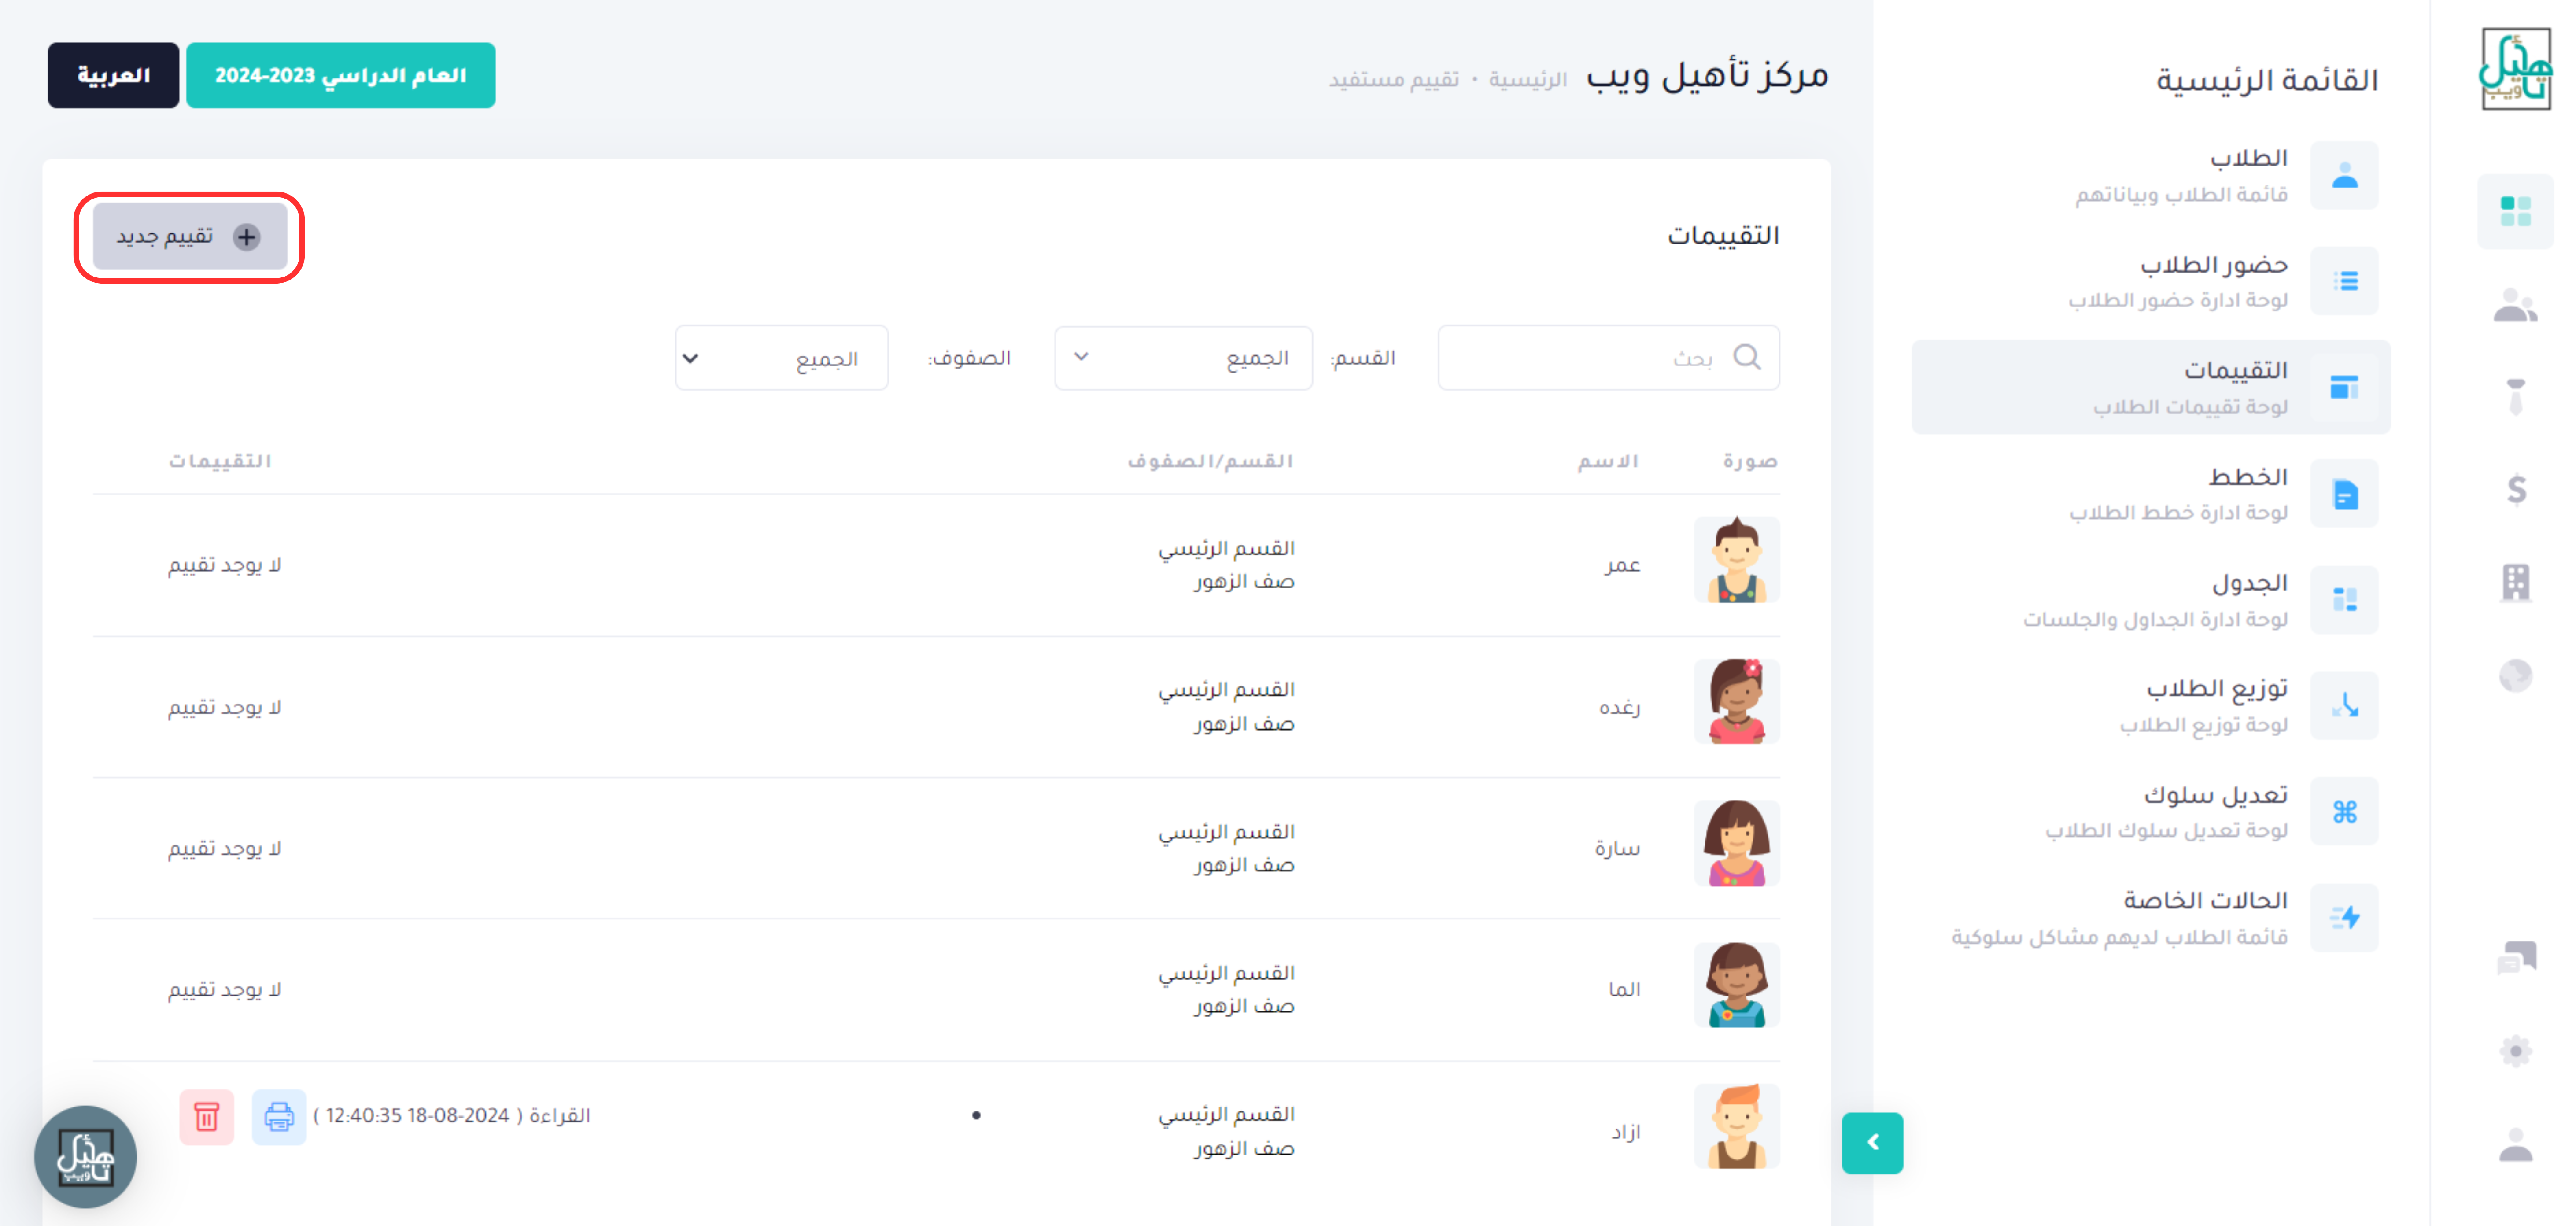Click the building icon in rail
The image size is (2576, 1229).
point(2515,583)
